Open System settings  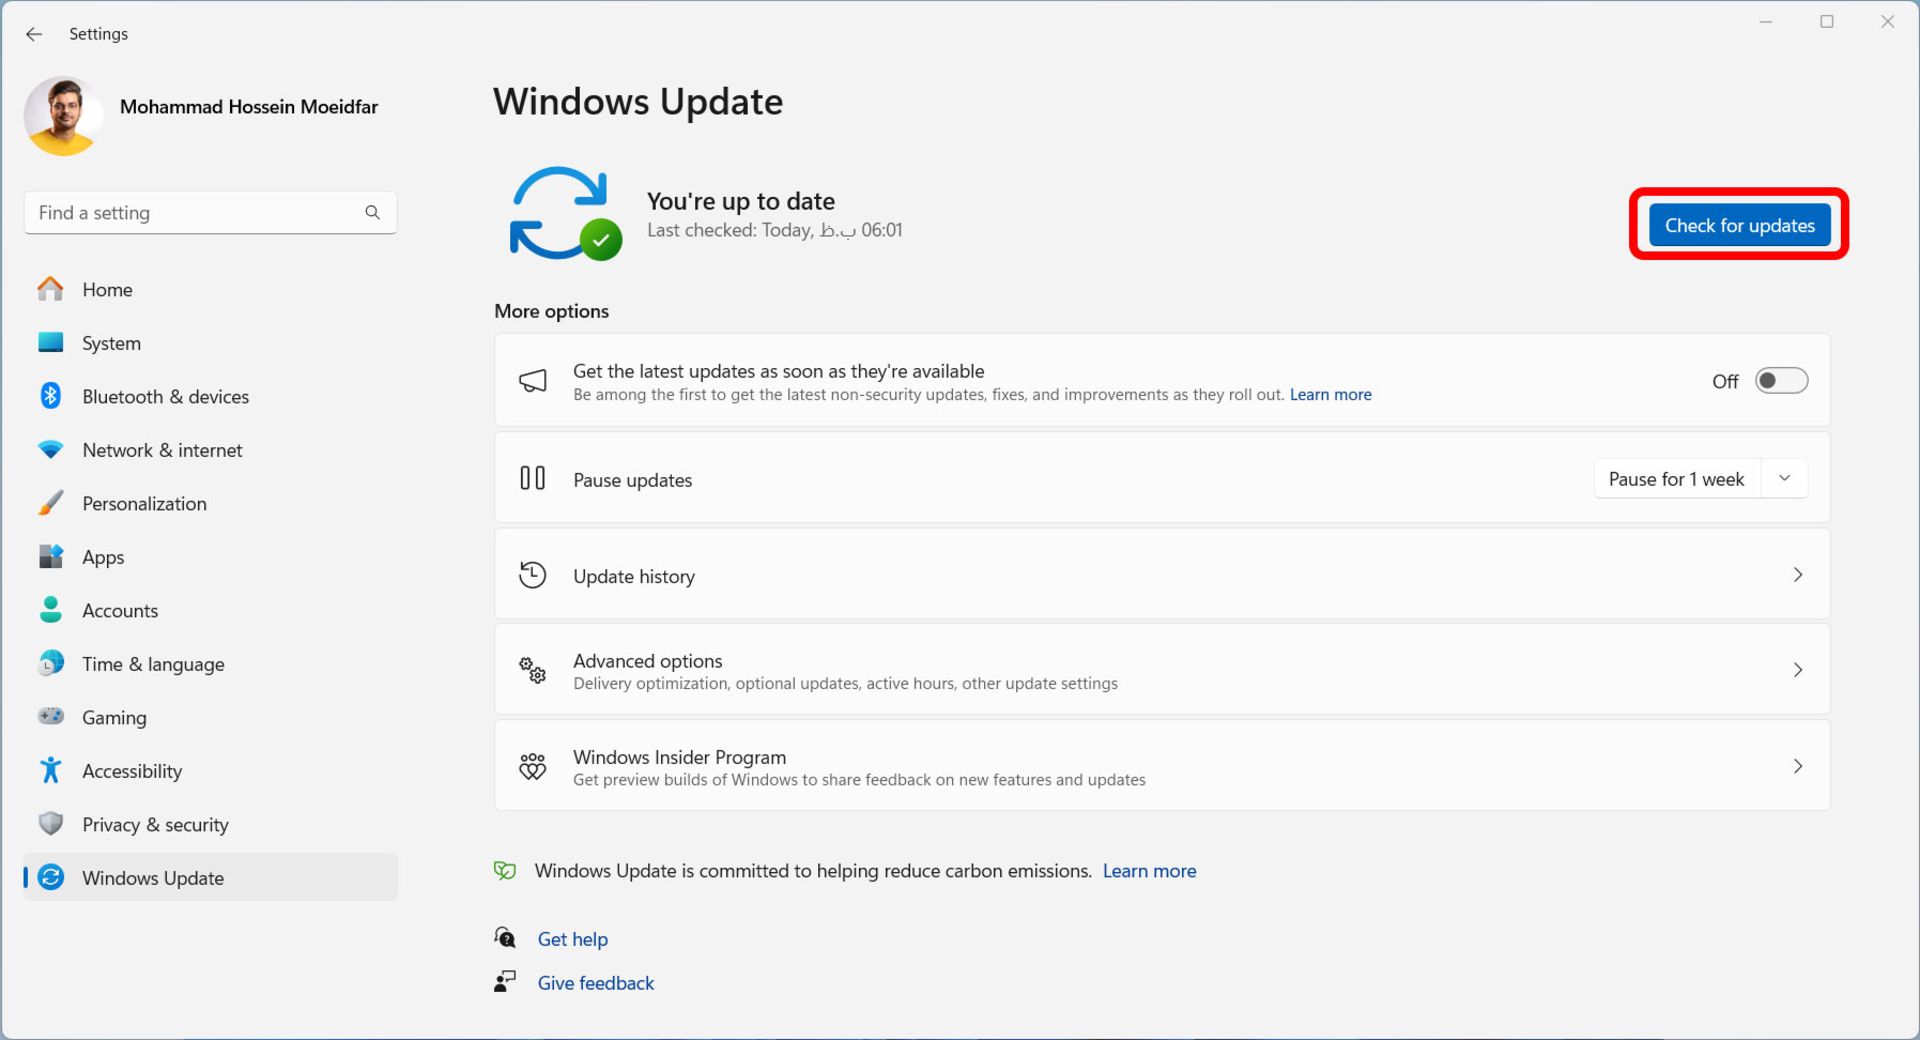[210, 343]
